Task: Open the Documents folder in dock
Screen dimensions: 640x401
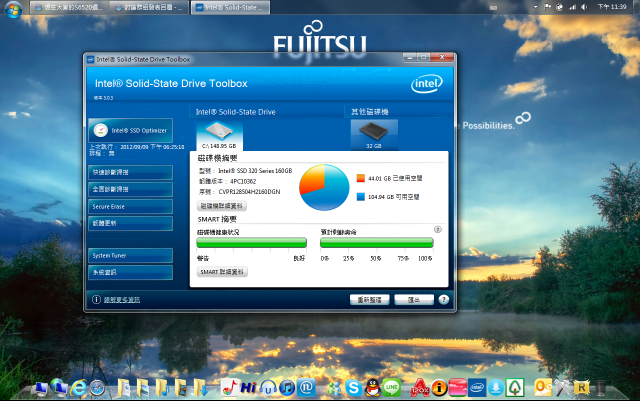Action: coord(124,388)
